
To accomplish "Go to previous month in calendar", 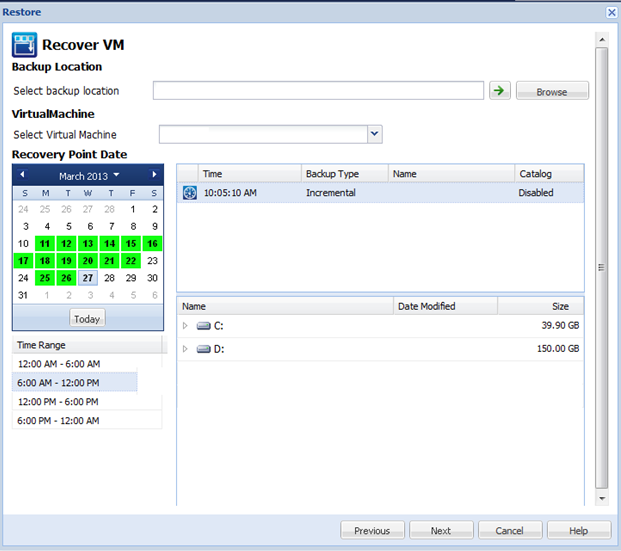I will pyautogui.click(x=22, y=175).
